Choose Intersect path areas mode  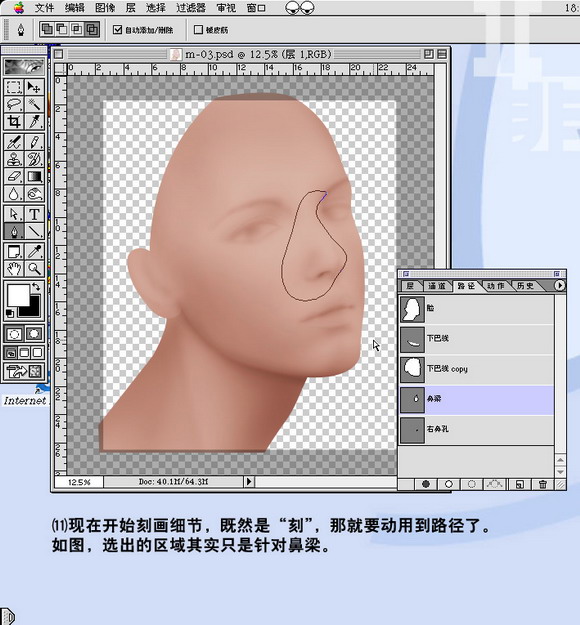tap(77, 29)
